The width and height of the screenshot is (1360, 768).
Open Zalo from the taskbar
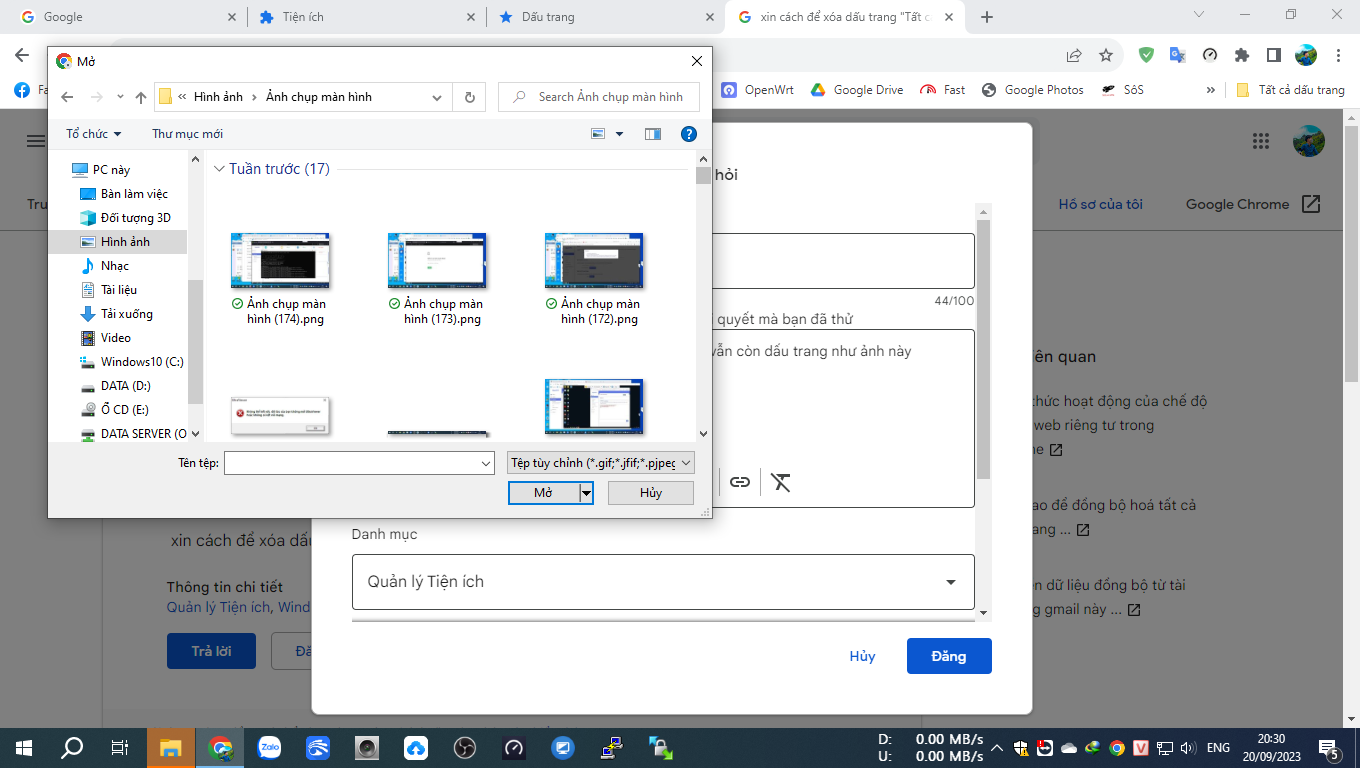269,747
